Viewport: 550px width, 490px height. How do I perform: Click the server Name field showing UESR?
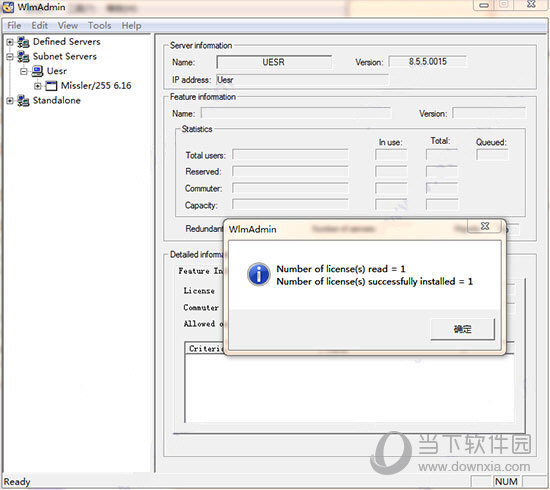pos(274,62)
